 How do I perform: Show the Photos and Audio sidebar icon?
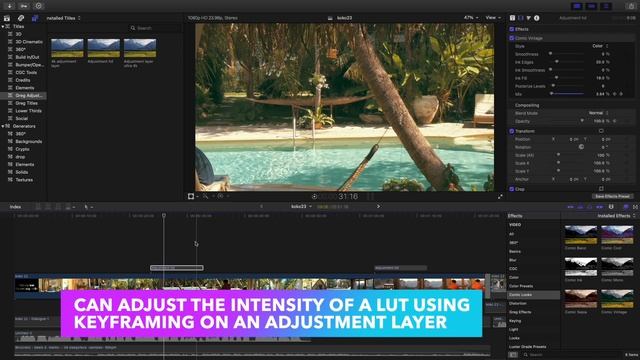click(21, 18)
